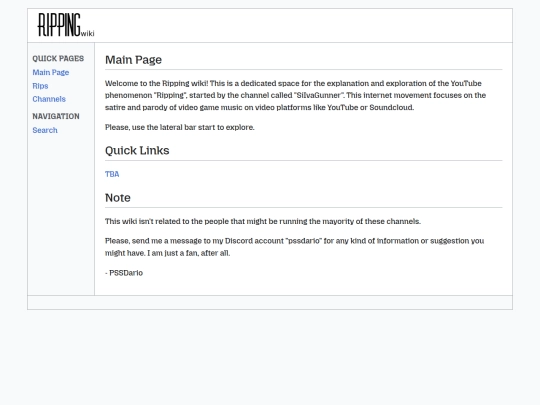Click the Discord account 'pssdario' paragraph
This screenshot has height=405, width=540.
pos(294,247)
